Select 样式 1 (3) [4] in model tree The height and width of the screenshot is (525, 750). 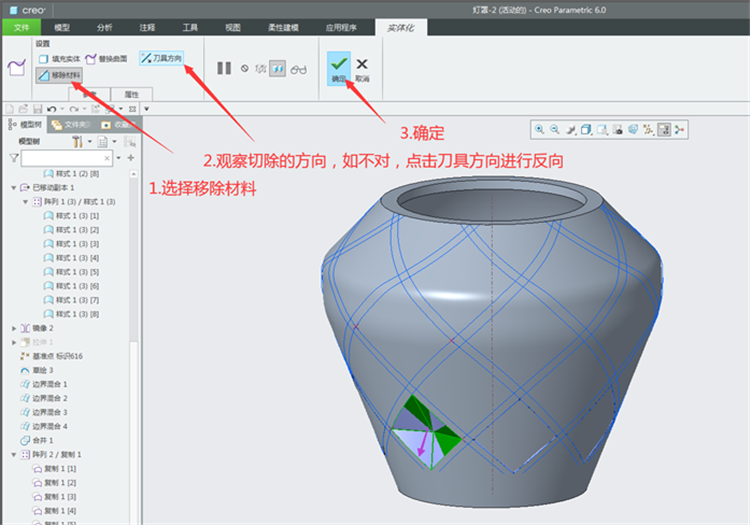(71, 258)
